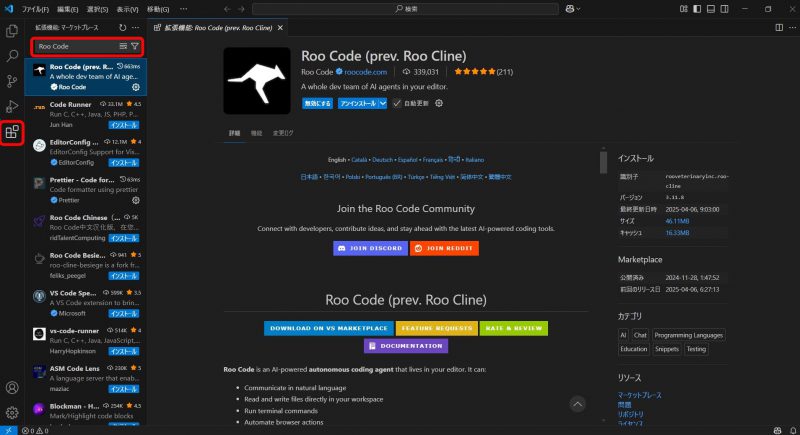Open uninstall dropdown arrow
Viewport: 800px width, 435px height.
pos(383,104)
